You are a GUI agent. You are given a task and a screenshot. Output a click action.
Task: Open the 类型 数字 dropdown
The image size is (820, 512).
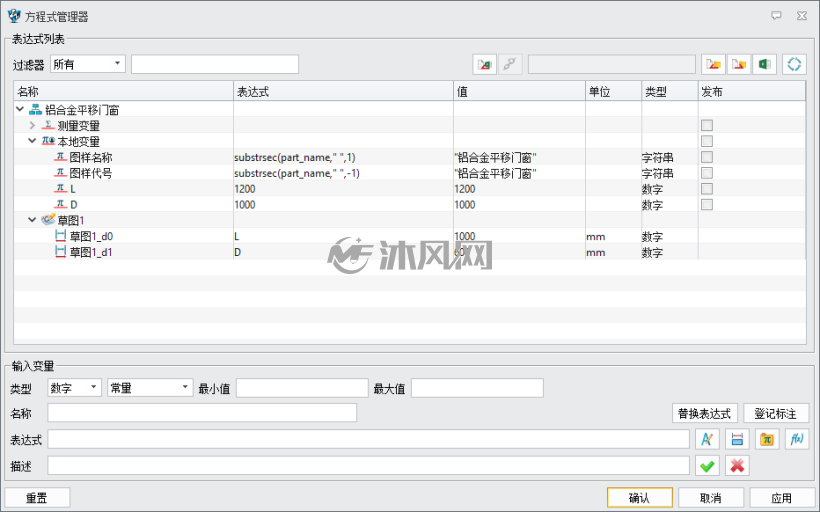point(74,388)
